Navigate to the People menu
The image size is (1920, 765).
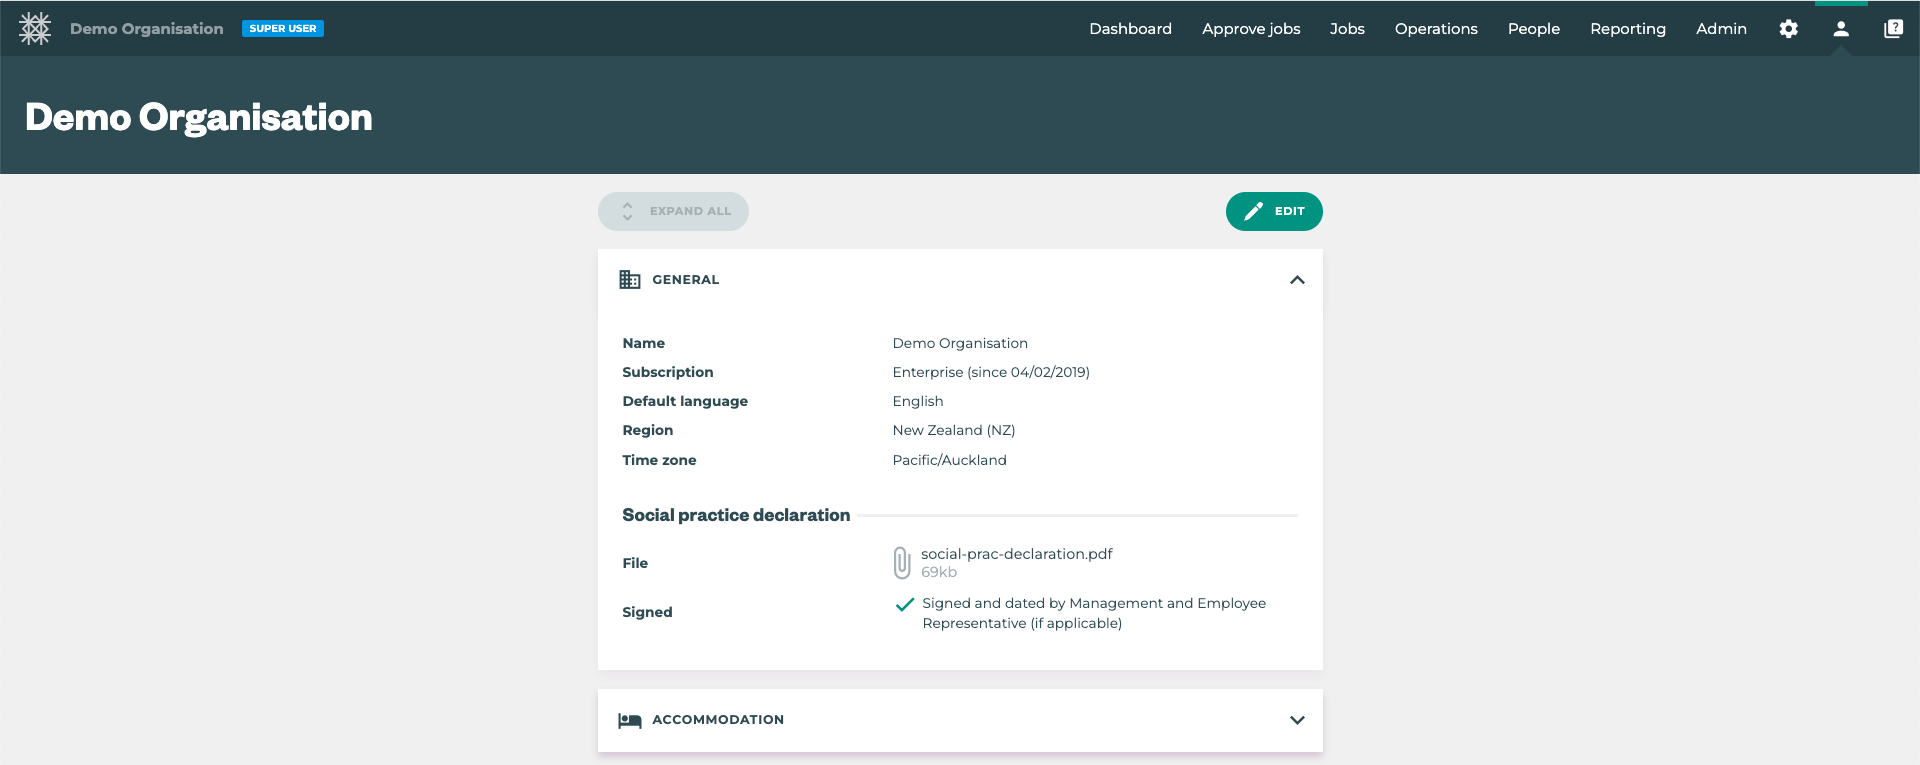[1533, 29]
